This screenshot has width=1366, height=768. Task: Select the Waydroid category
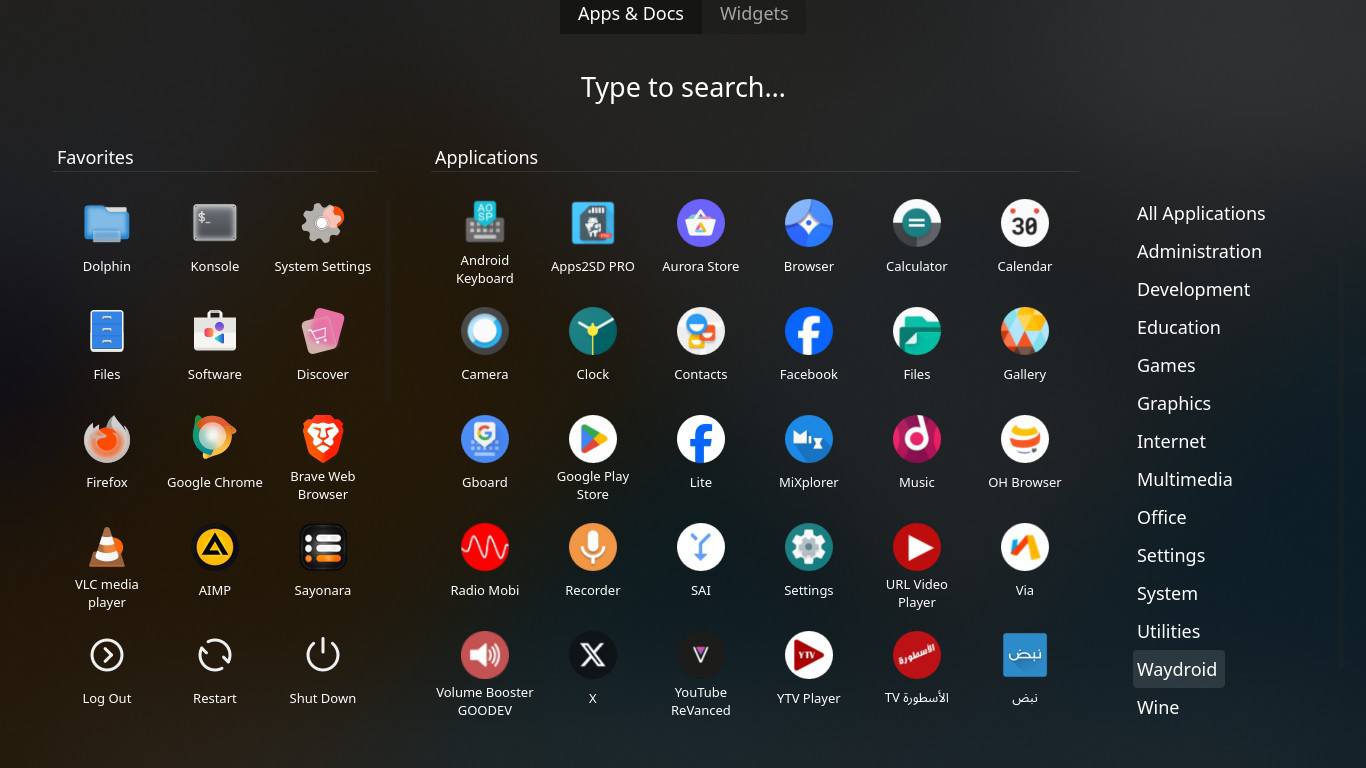pyautogui.click(x=1178, y=669)
